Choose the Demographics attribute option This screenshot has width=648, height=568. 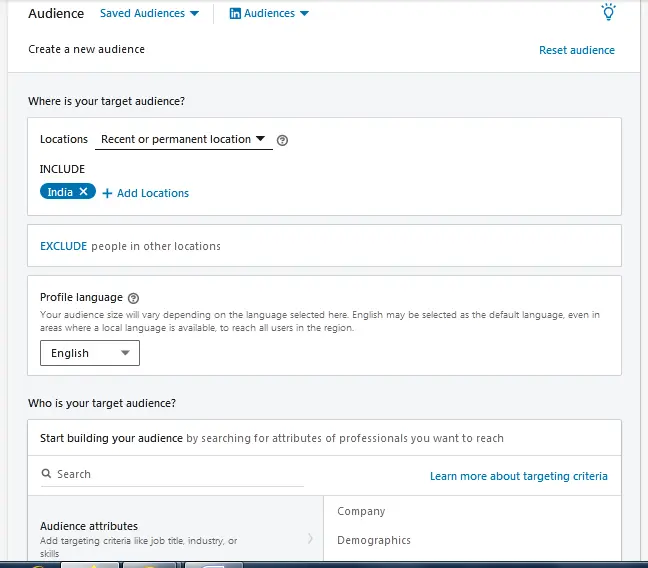pyautogui.click(x=374, y=540)
